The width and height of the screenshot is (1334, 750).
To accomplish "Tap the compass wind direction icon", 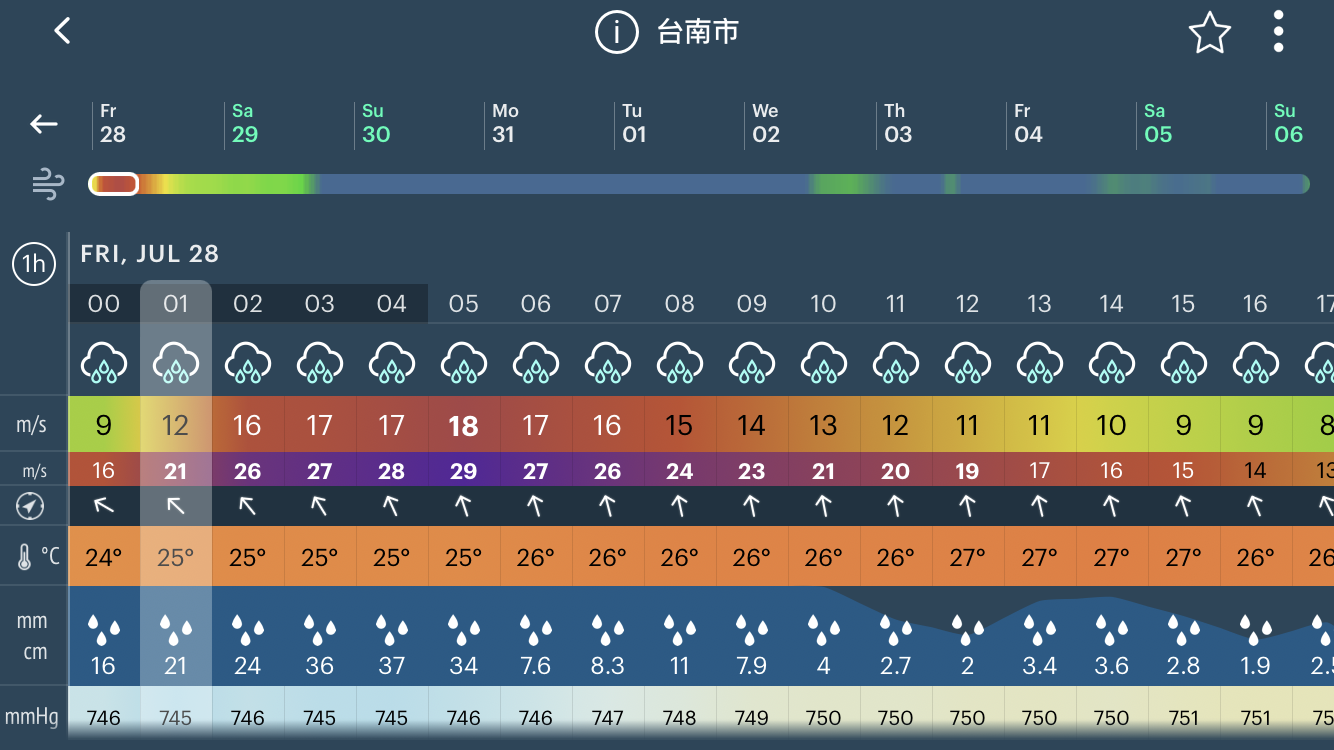I will tap(31, 507).
